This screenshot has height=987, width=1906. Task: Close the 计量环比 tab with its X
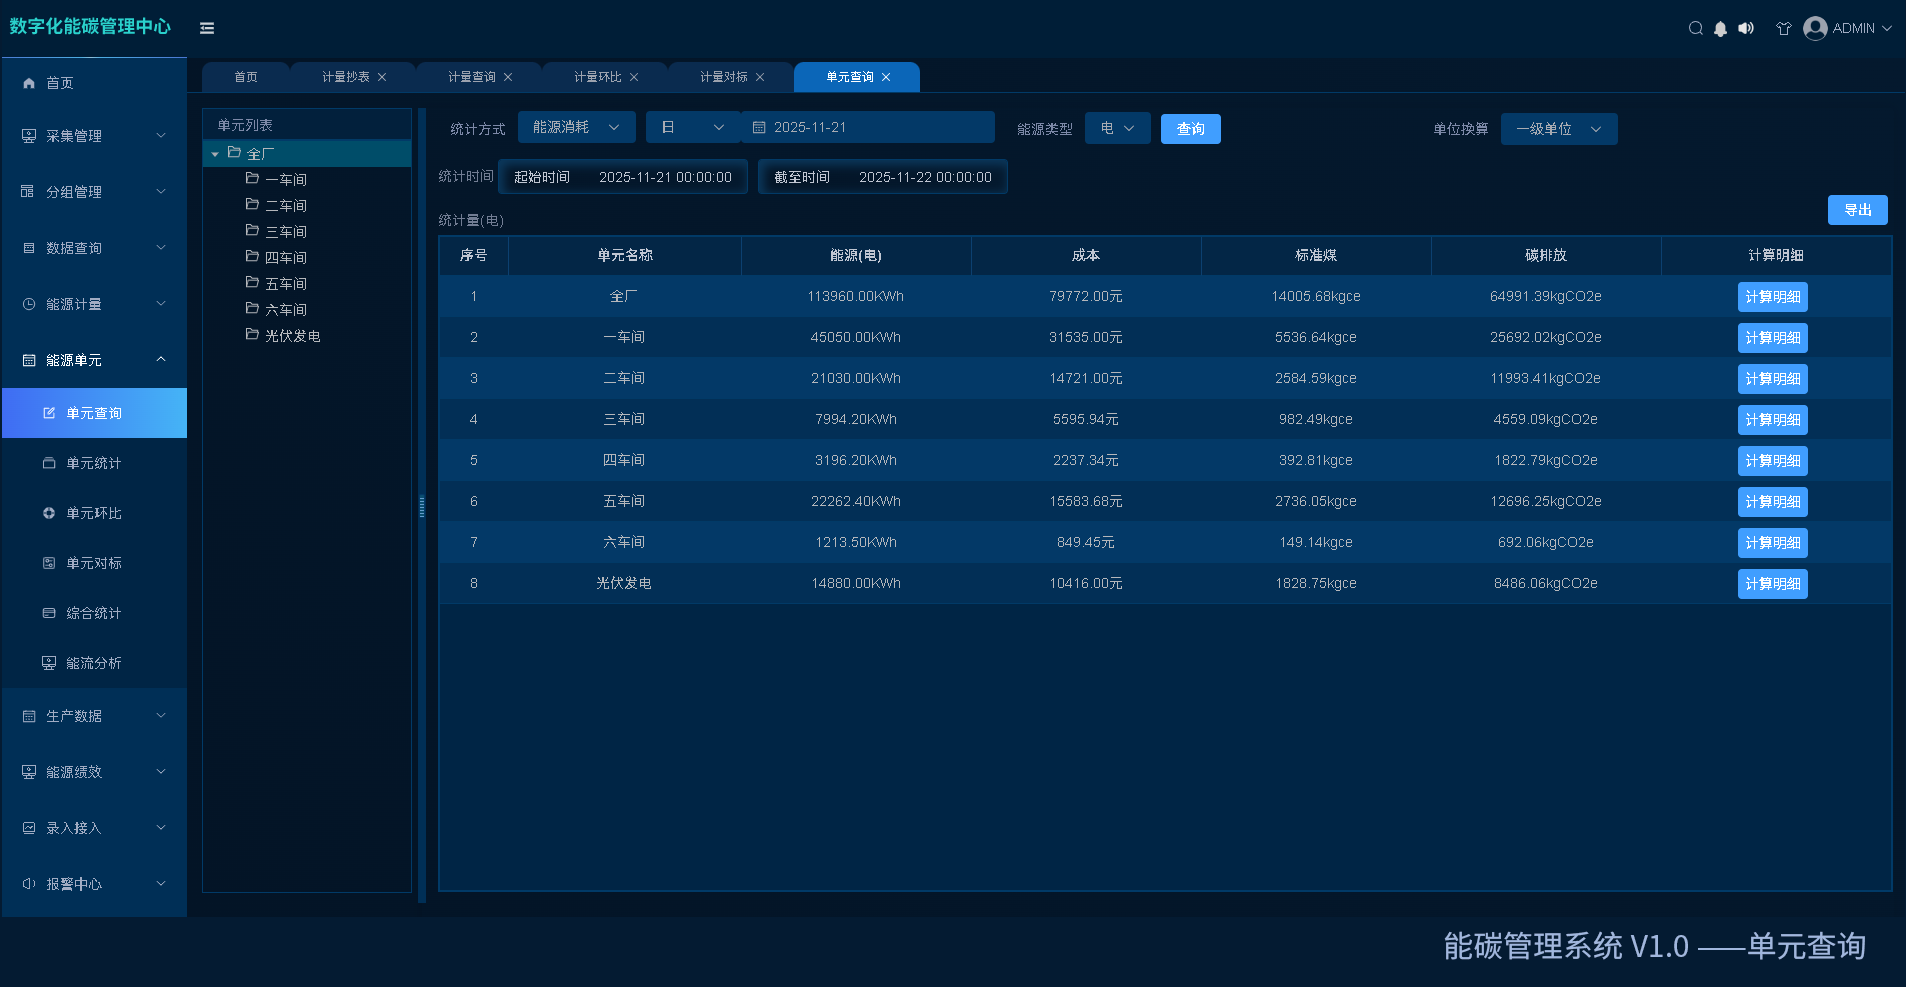[x=634, y=77]
